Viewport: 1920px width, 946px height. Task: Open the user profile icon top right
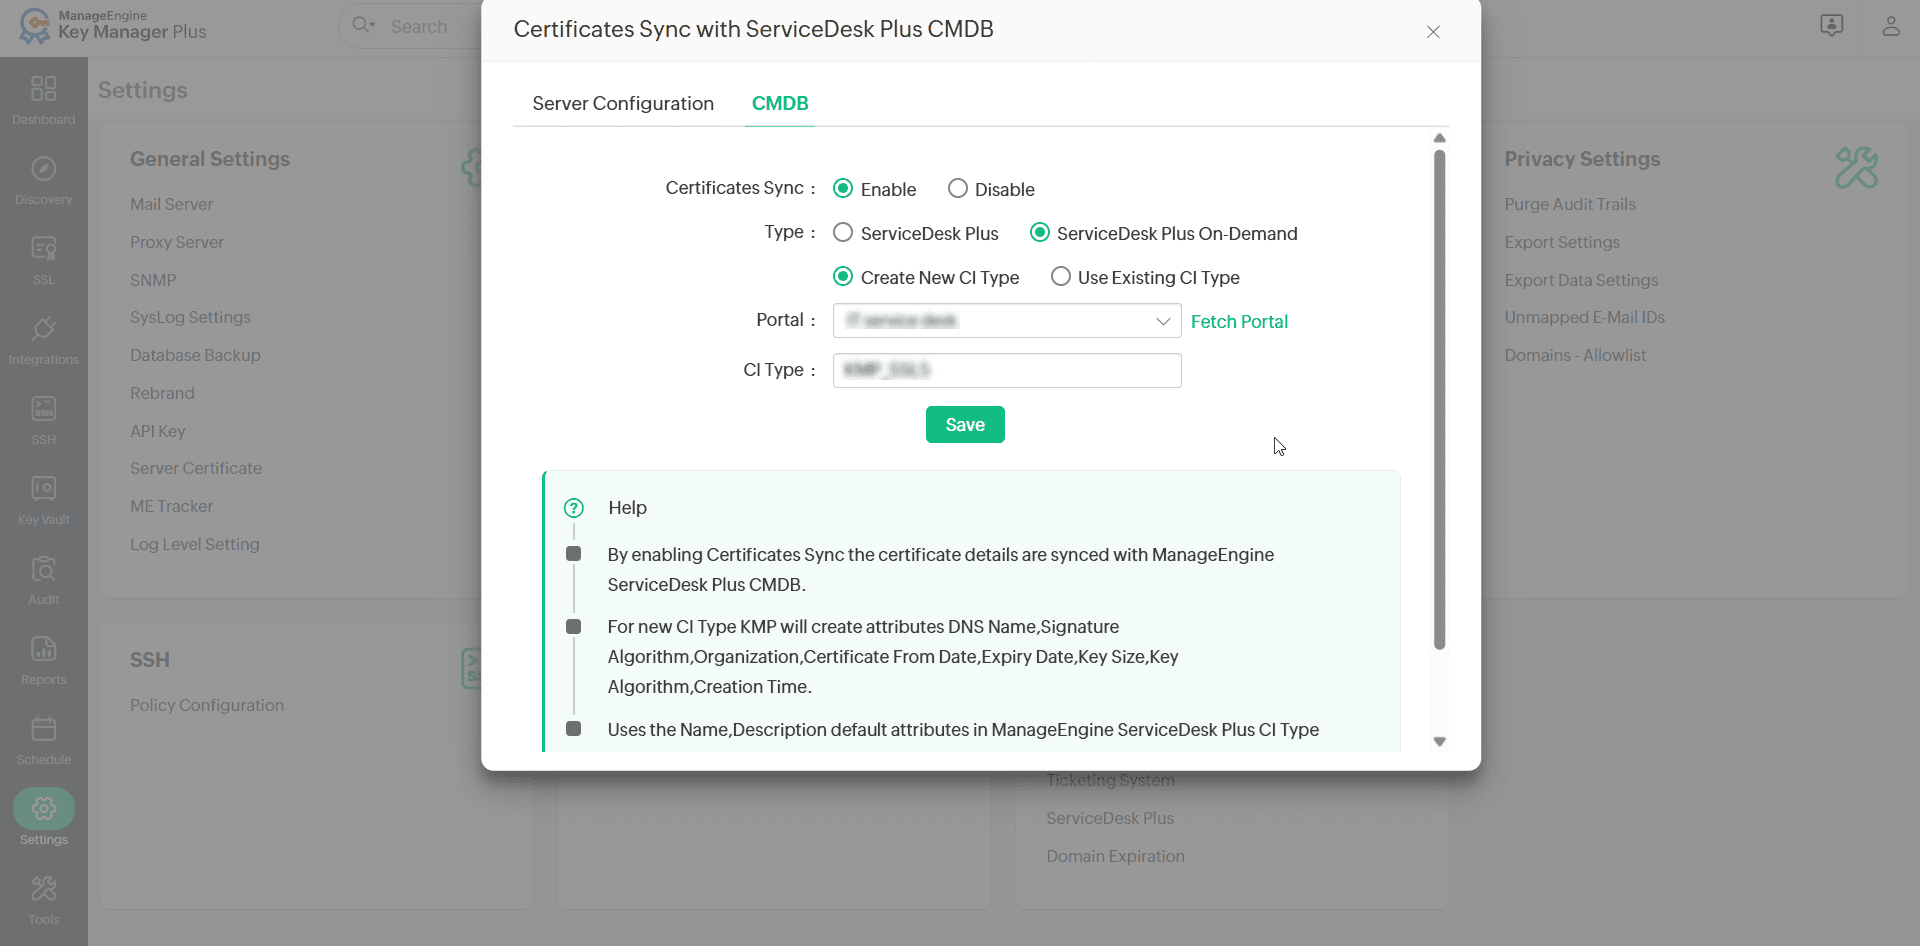tap(1892, 26)
